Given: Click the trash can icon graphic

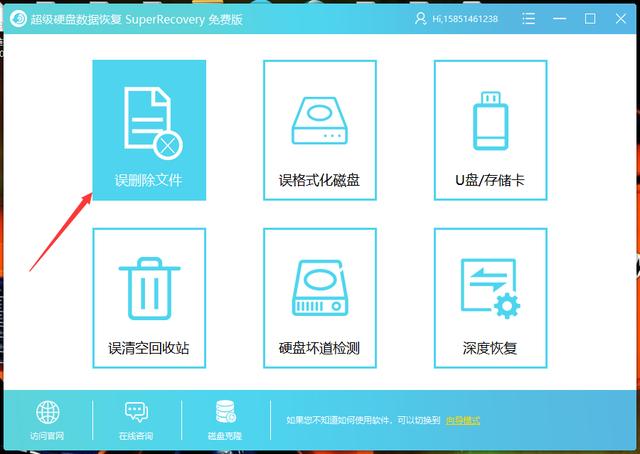Looking at the screenshot, I should point(149,288).
